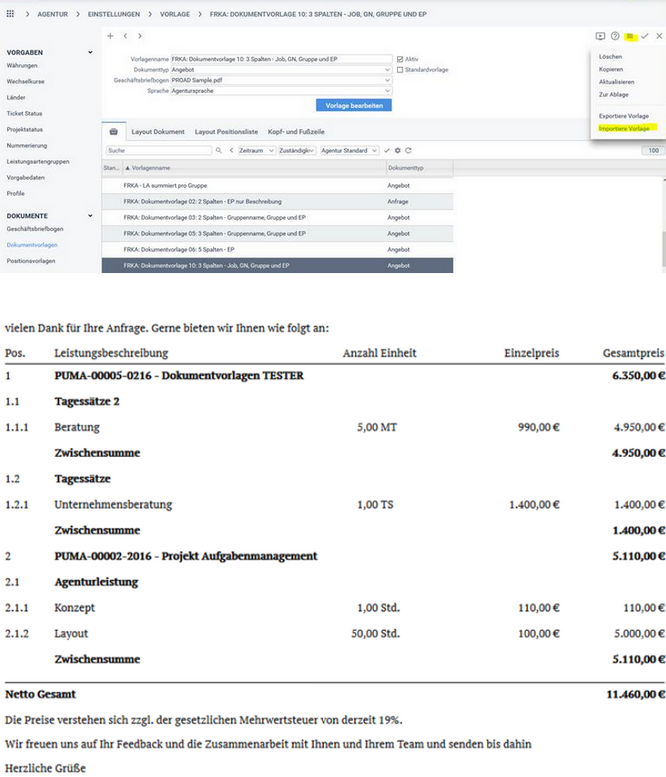
Task: Click the briefcase tab icon
Action: (x=113, y=132)
